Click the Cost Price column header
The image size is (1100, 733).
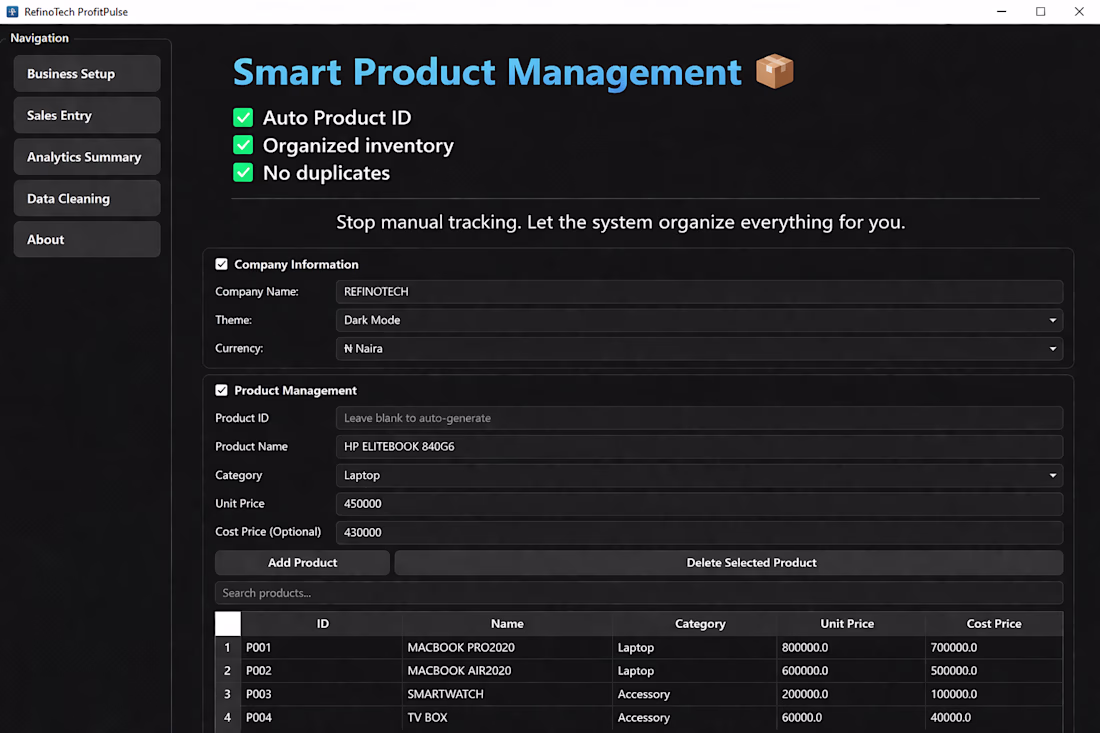point(993,624)
